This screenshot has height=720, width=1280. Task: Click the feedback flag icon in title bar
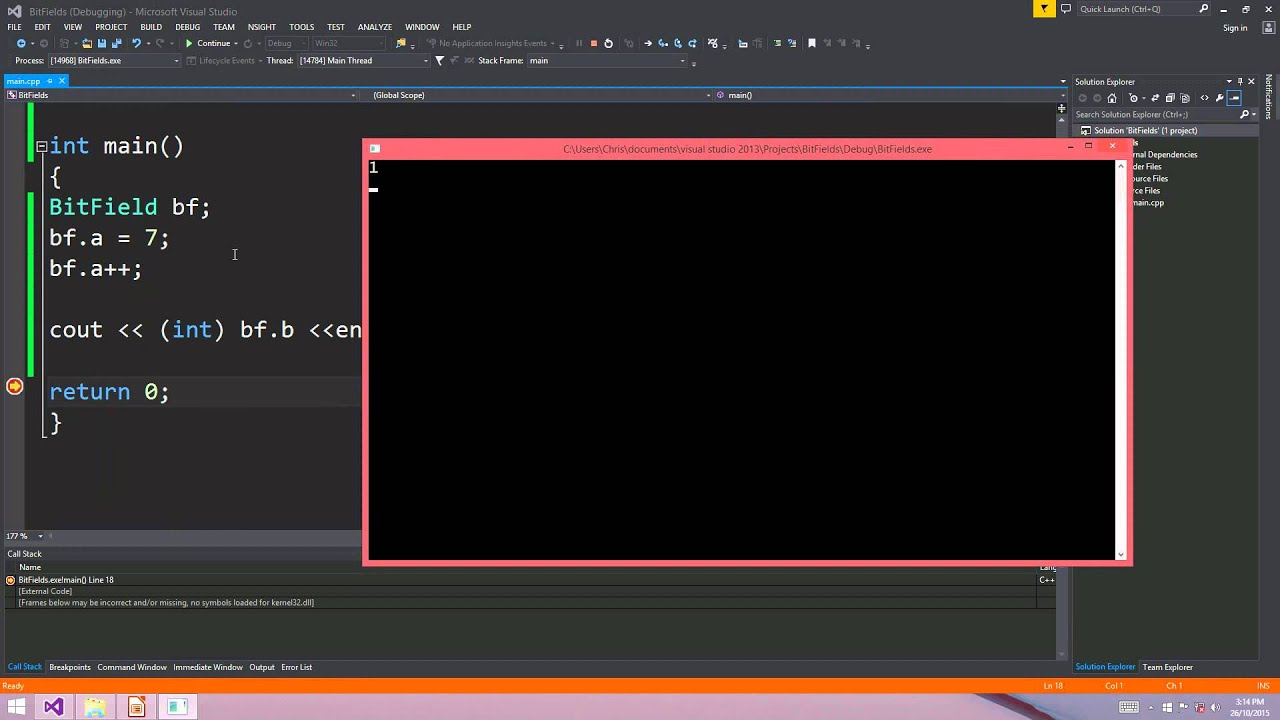(x=1044, y=9)
